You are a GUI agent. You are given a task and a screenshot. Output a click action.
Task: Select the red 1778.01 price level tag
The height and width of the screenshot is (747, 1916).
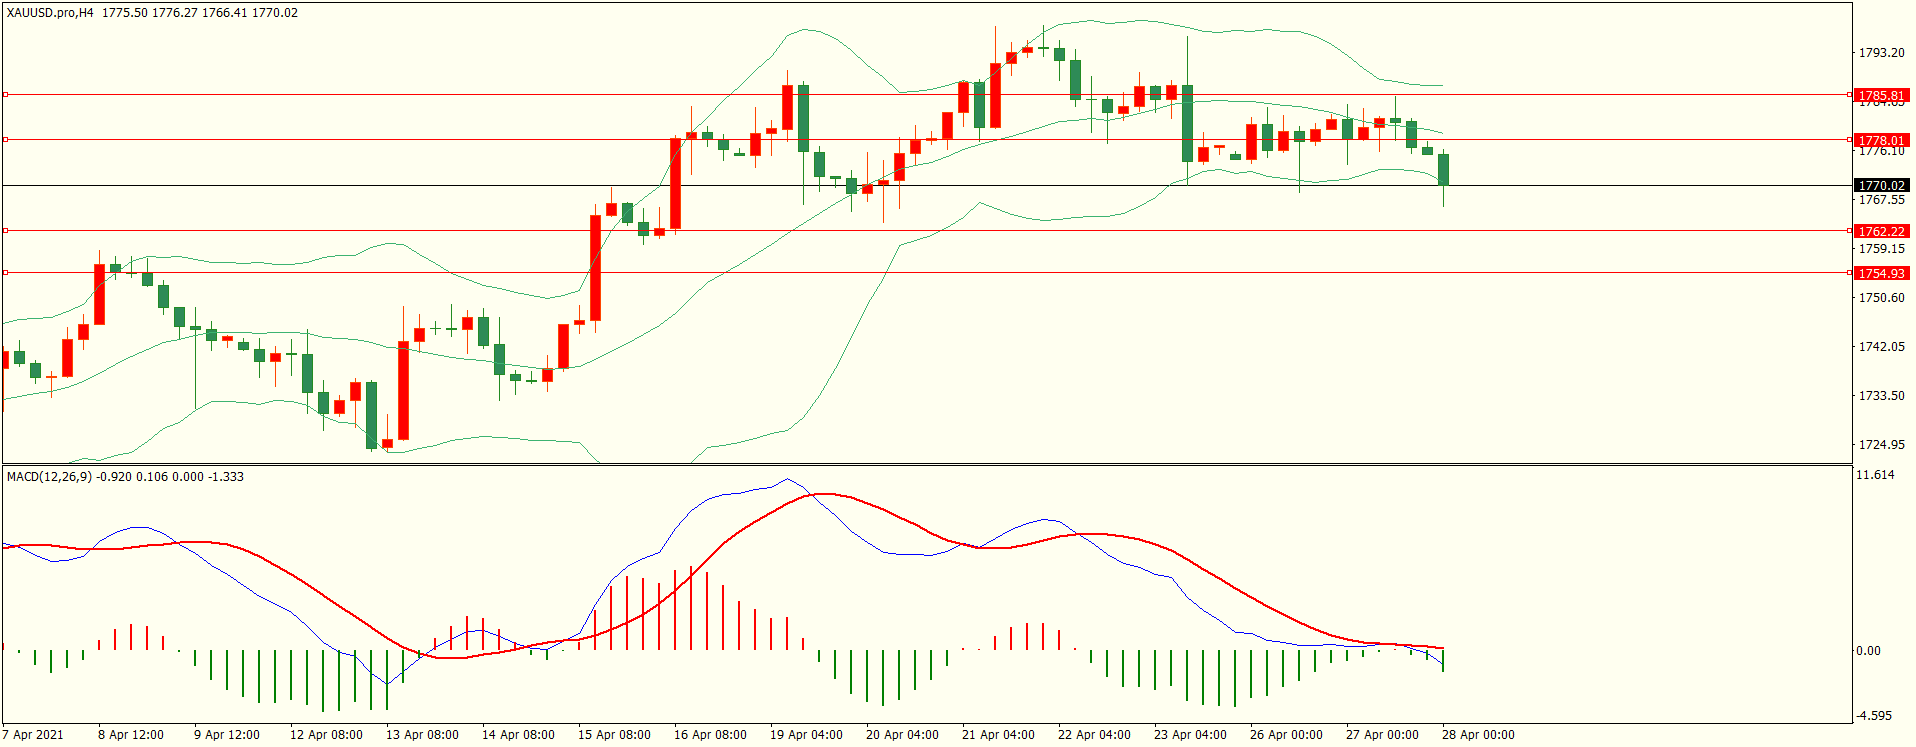pos(1882,141)
